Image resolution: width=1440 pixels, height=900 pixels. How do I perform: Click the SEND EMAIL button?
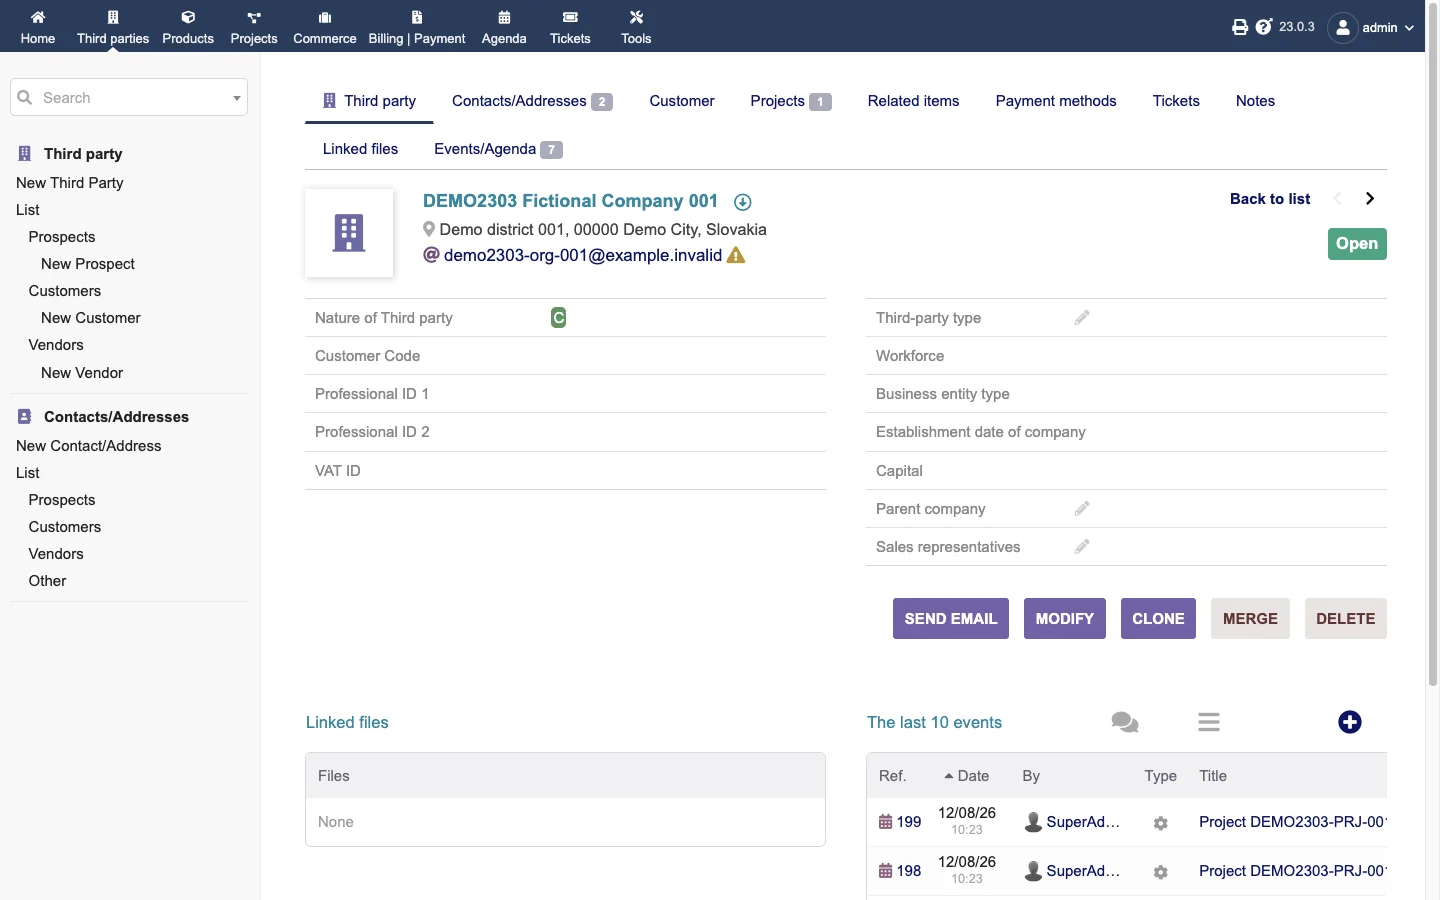click(951, 619)
